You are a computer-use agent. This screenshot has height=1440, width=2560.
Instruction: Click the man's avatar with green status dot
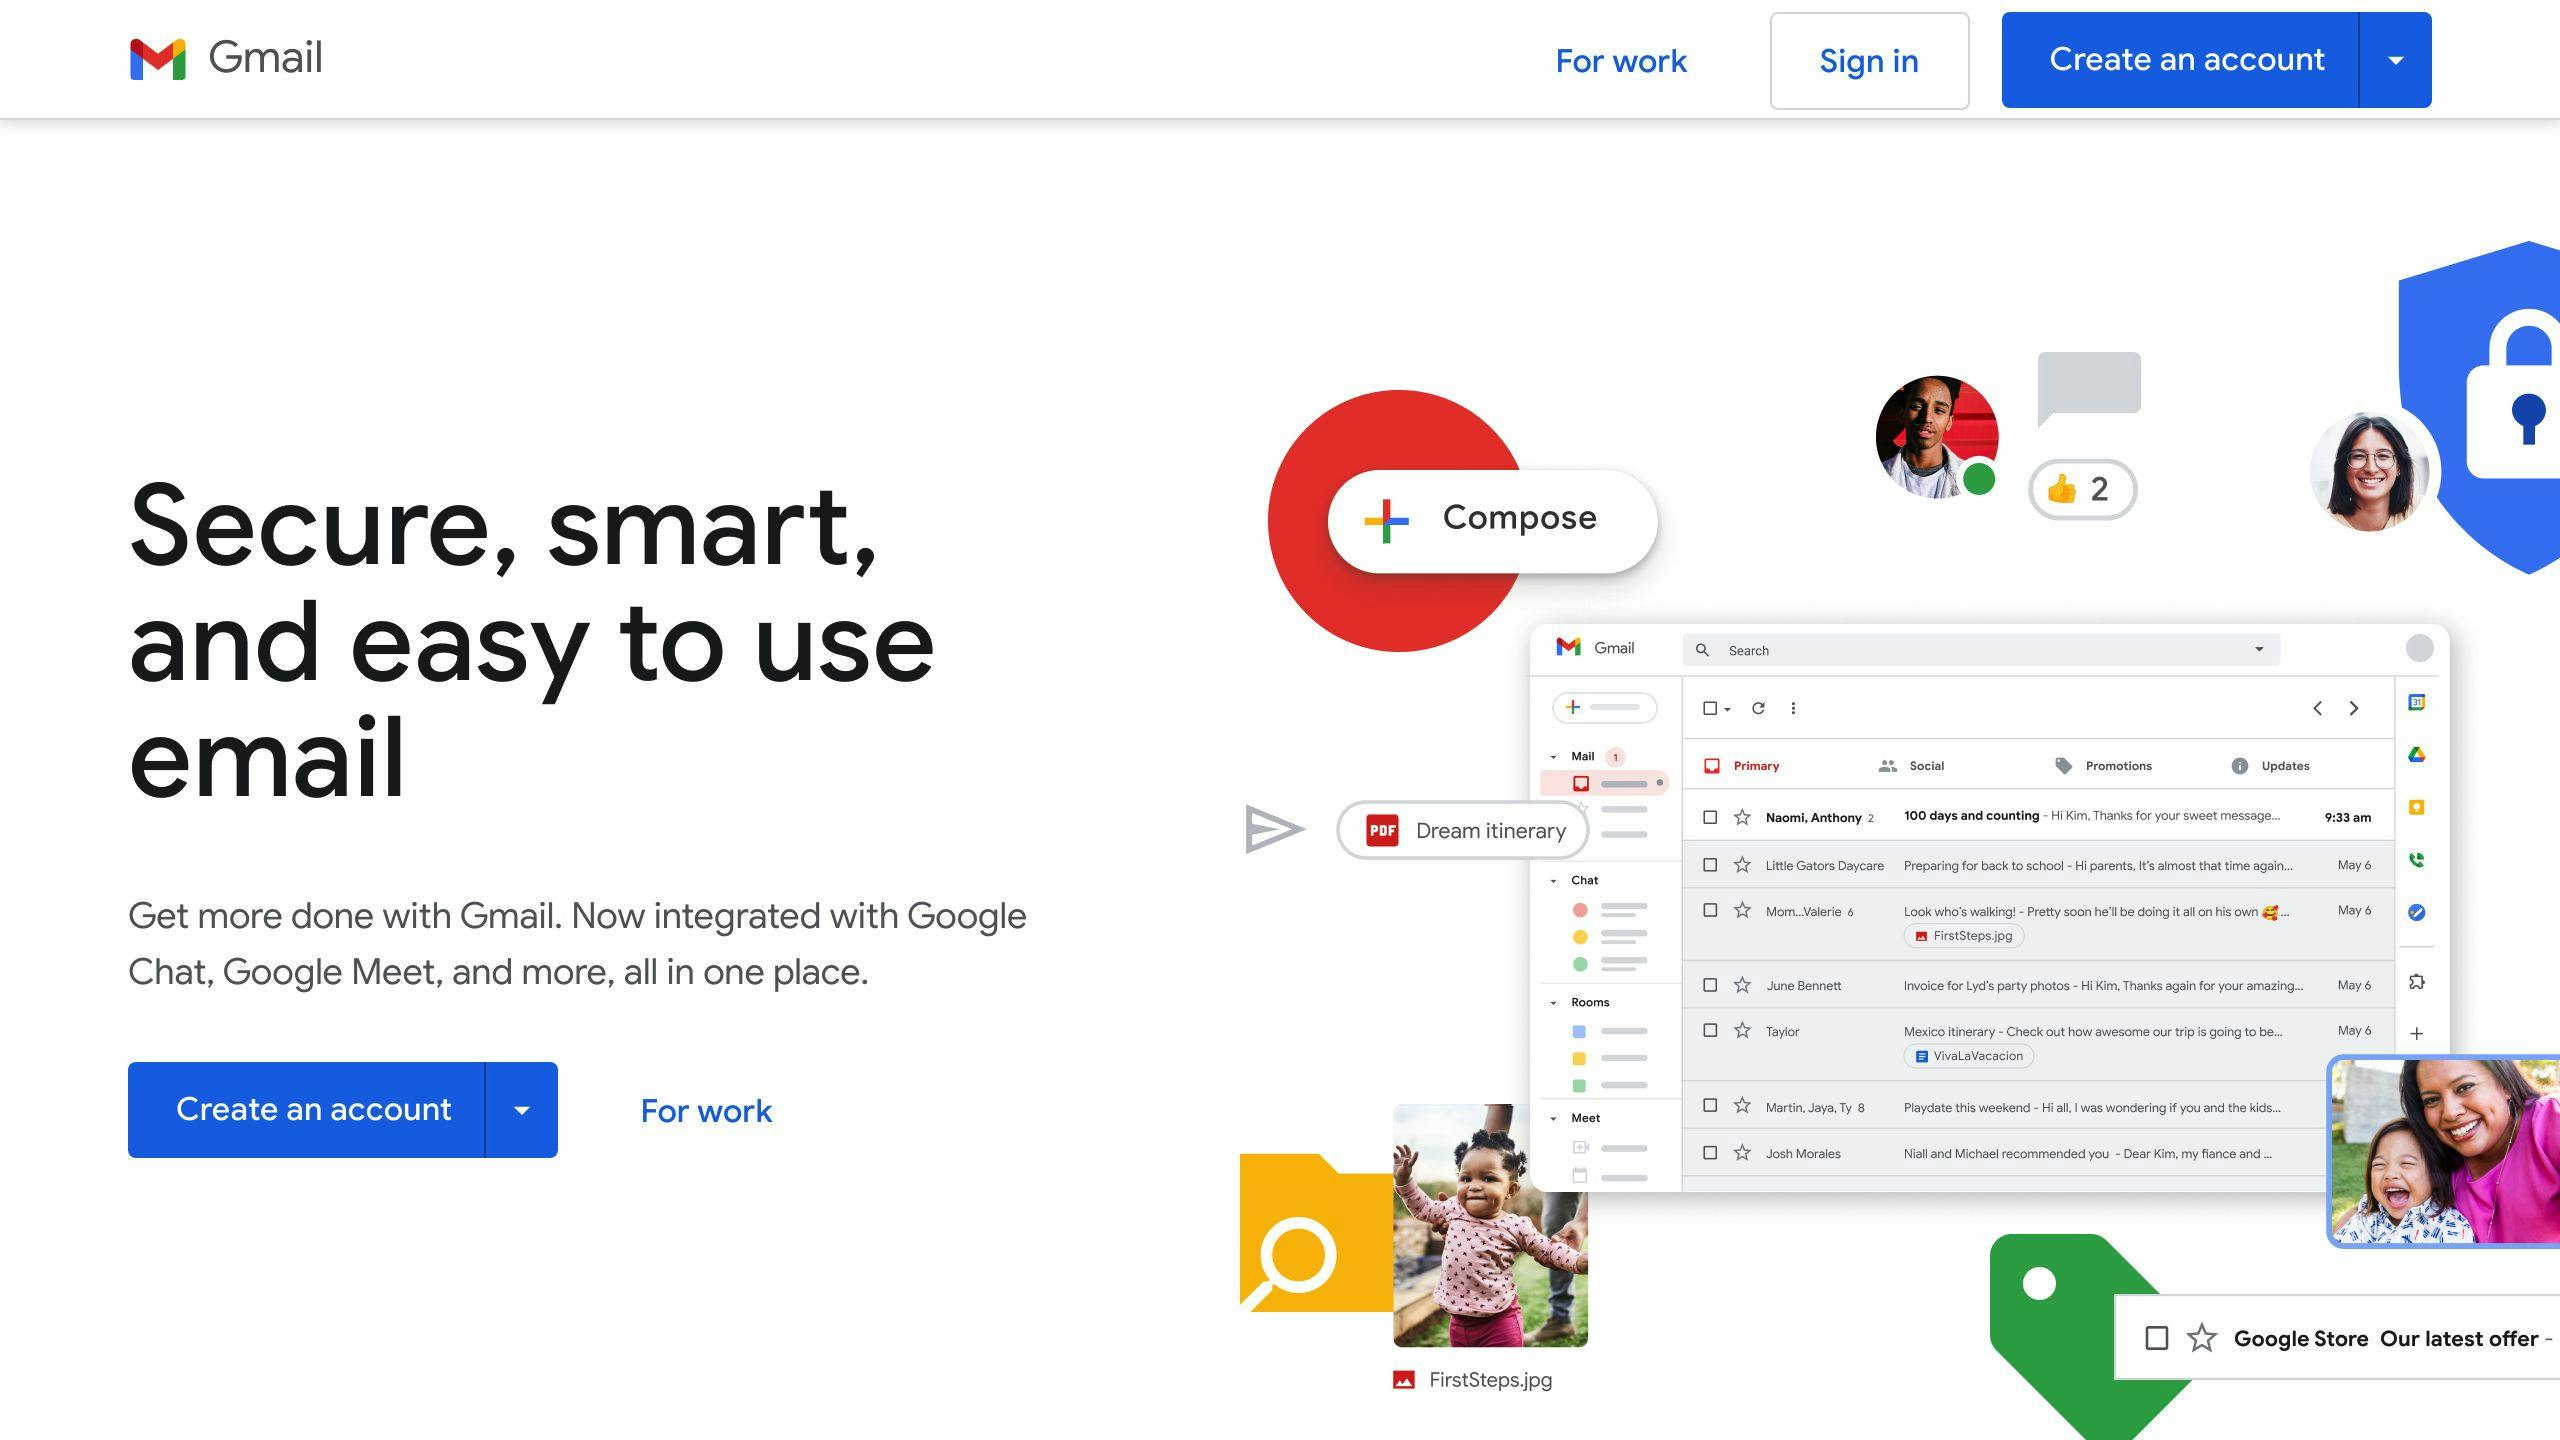coord(1937,437)
